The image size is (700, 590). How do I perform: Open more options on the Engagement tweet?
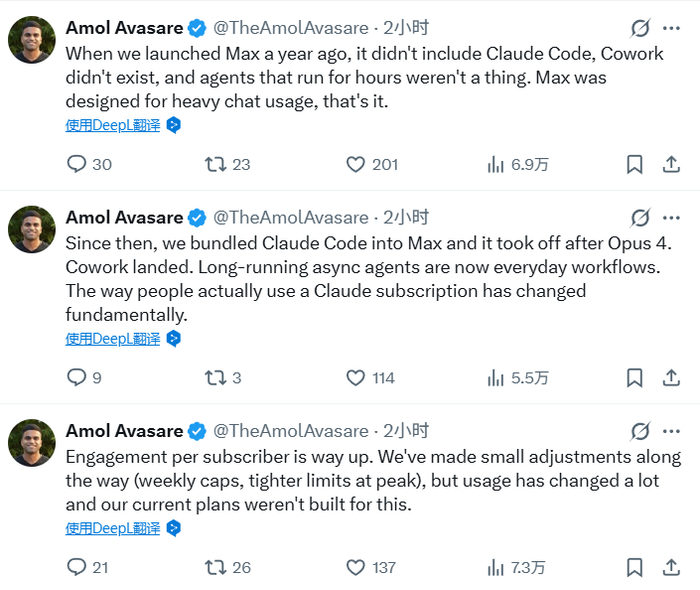(x=671, y=431)
